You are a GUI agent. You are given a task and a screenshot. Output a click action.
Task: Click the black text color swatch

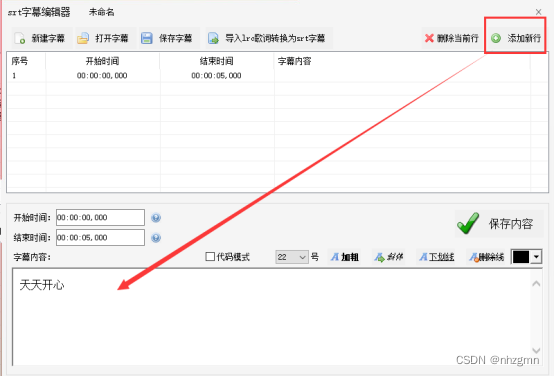[521, 257]
